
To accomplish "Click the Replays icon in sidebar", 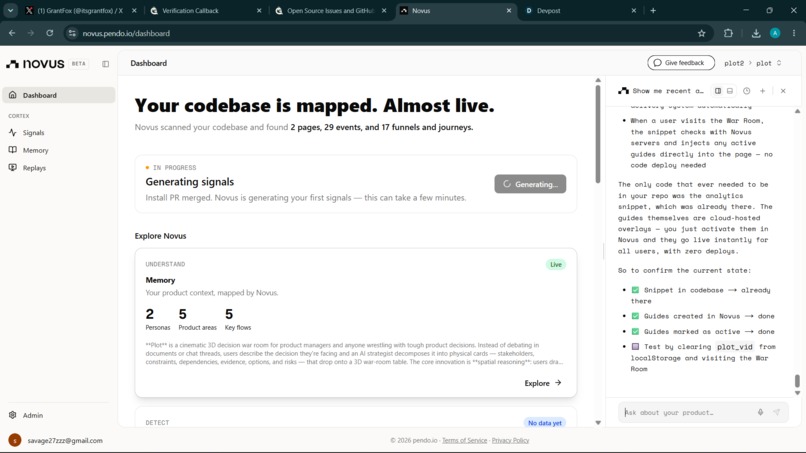I will (12, 168).
